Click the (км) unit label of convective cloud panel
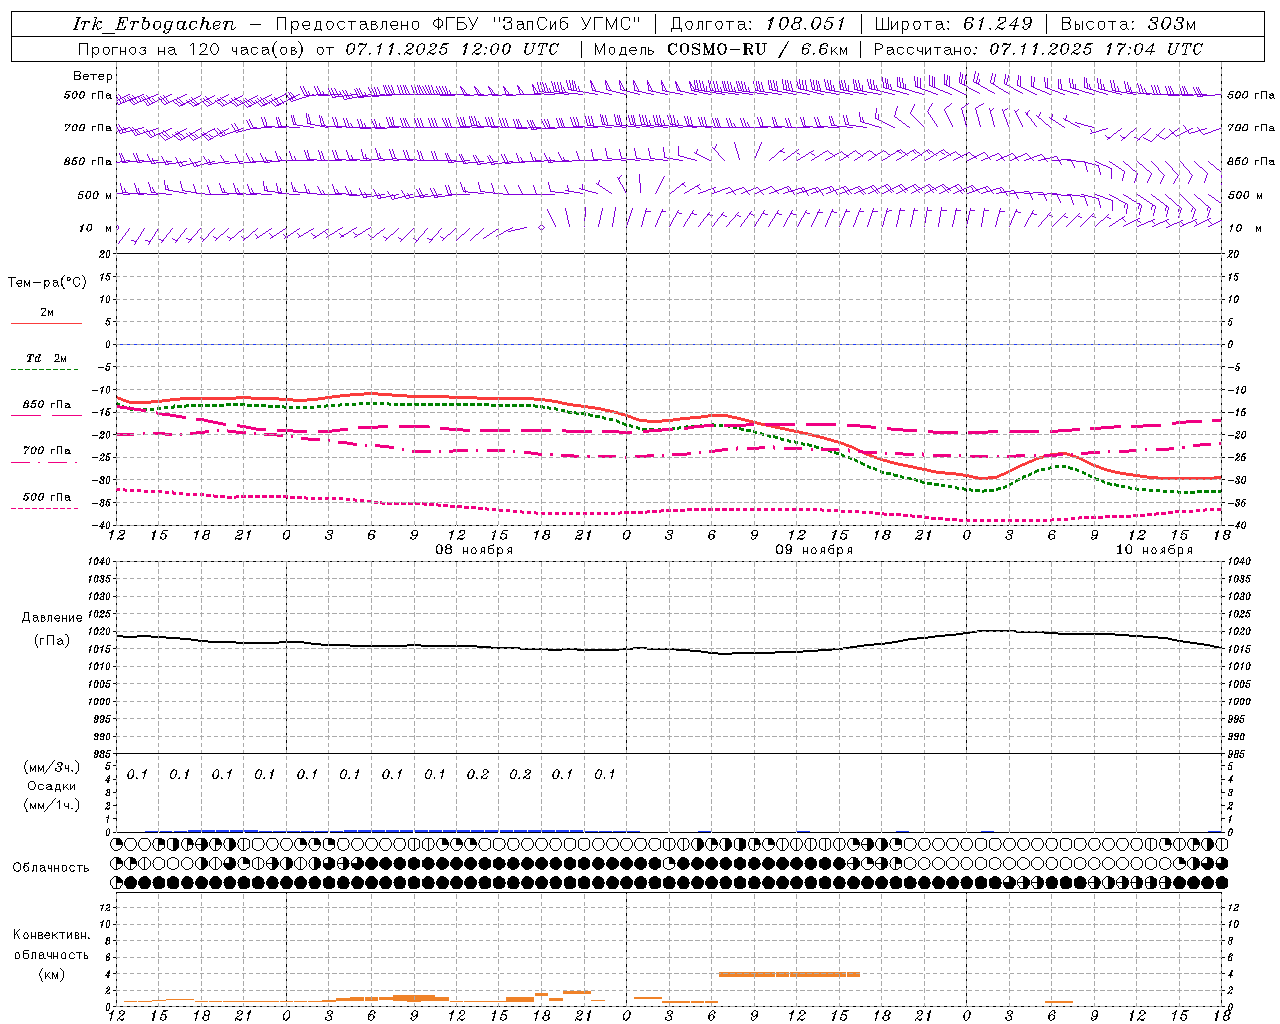The height and width of the screenshot is (1024, 1280). click(x=52, y=974)
